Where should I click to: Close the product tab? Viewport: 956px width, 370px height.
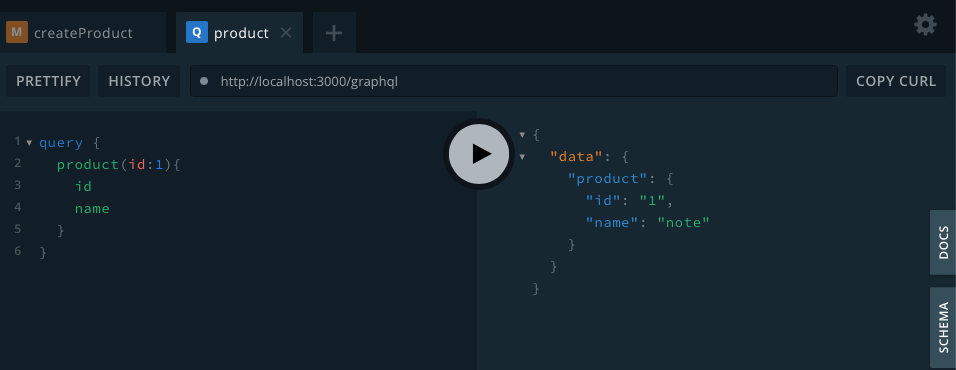(x=285, y=33)
